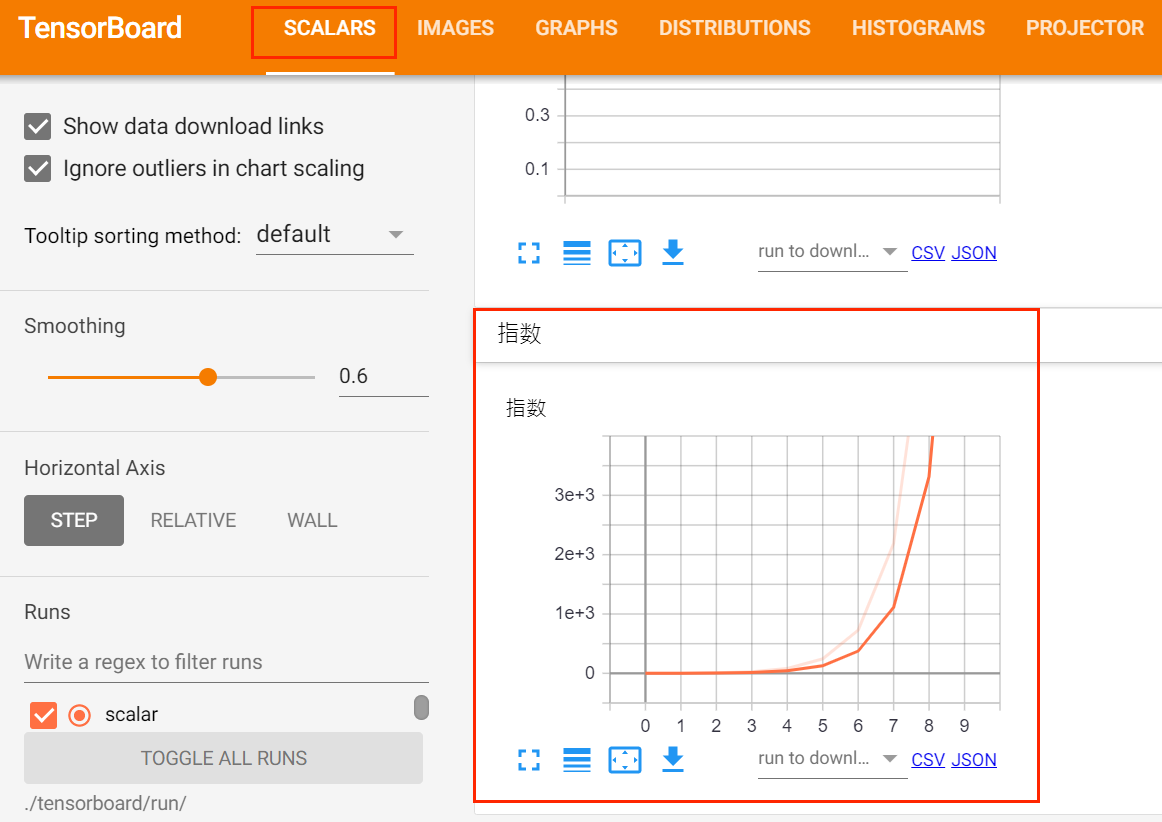
Task: Expand upper chart to full size
Action: 528,253
